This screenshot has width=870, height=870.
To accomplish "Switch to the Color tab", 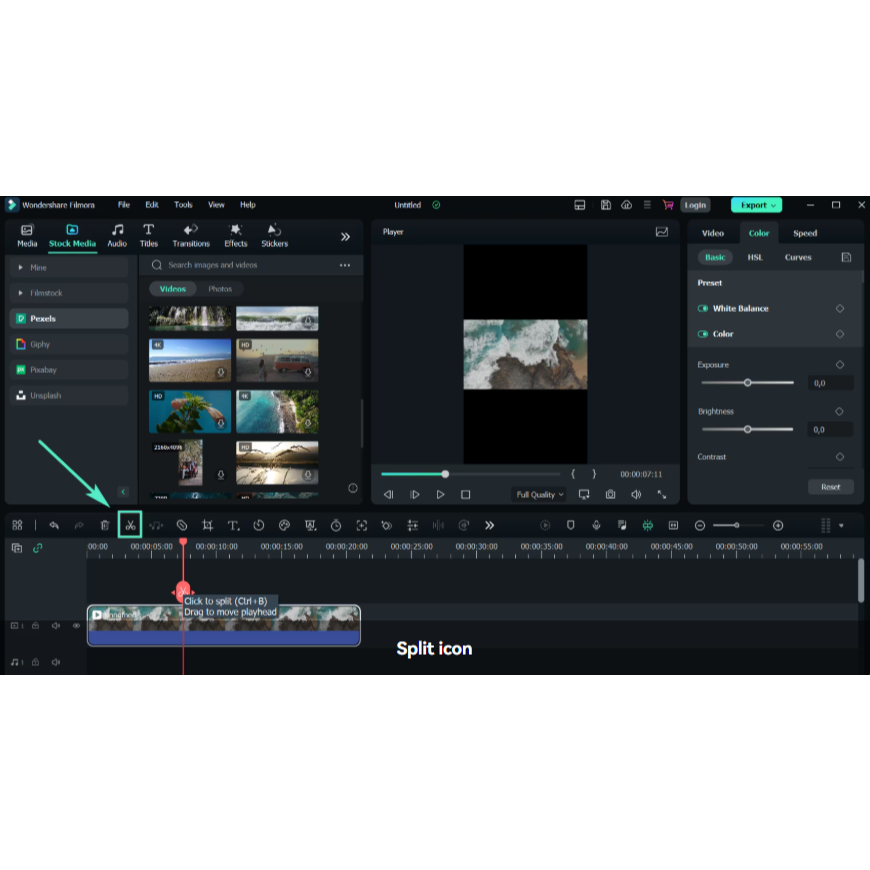I will [758, 233].
